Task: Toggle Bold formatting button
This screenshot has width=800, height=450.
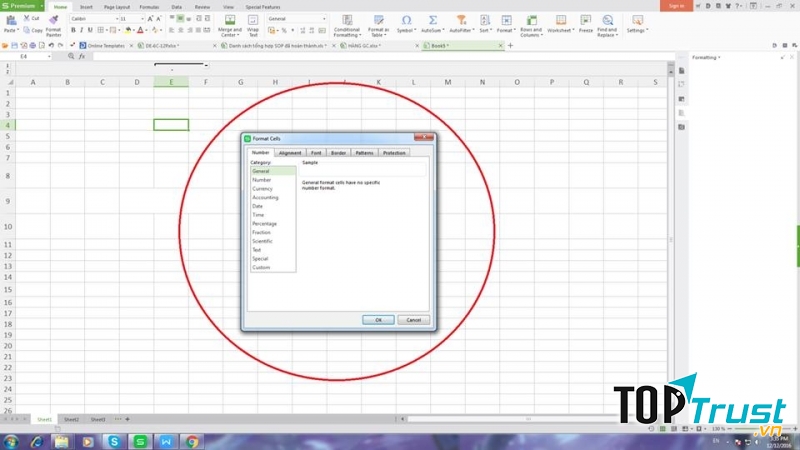Action: pyautogui.click(x=73, y=31)
